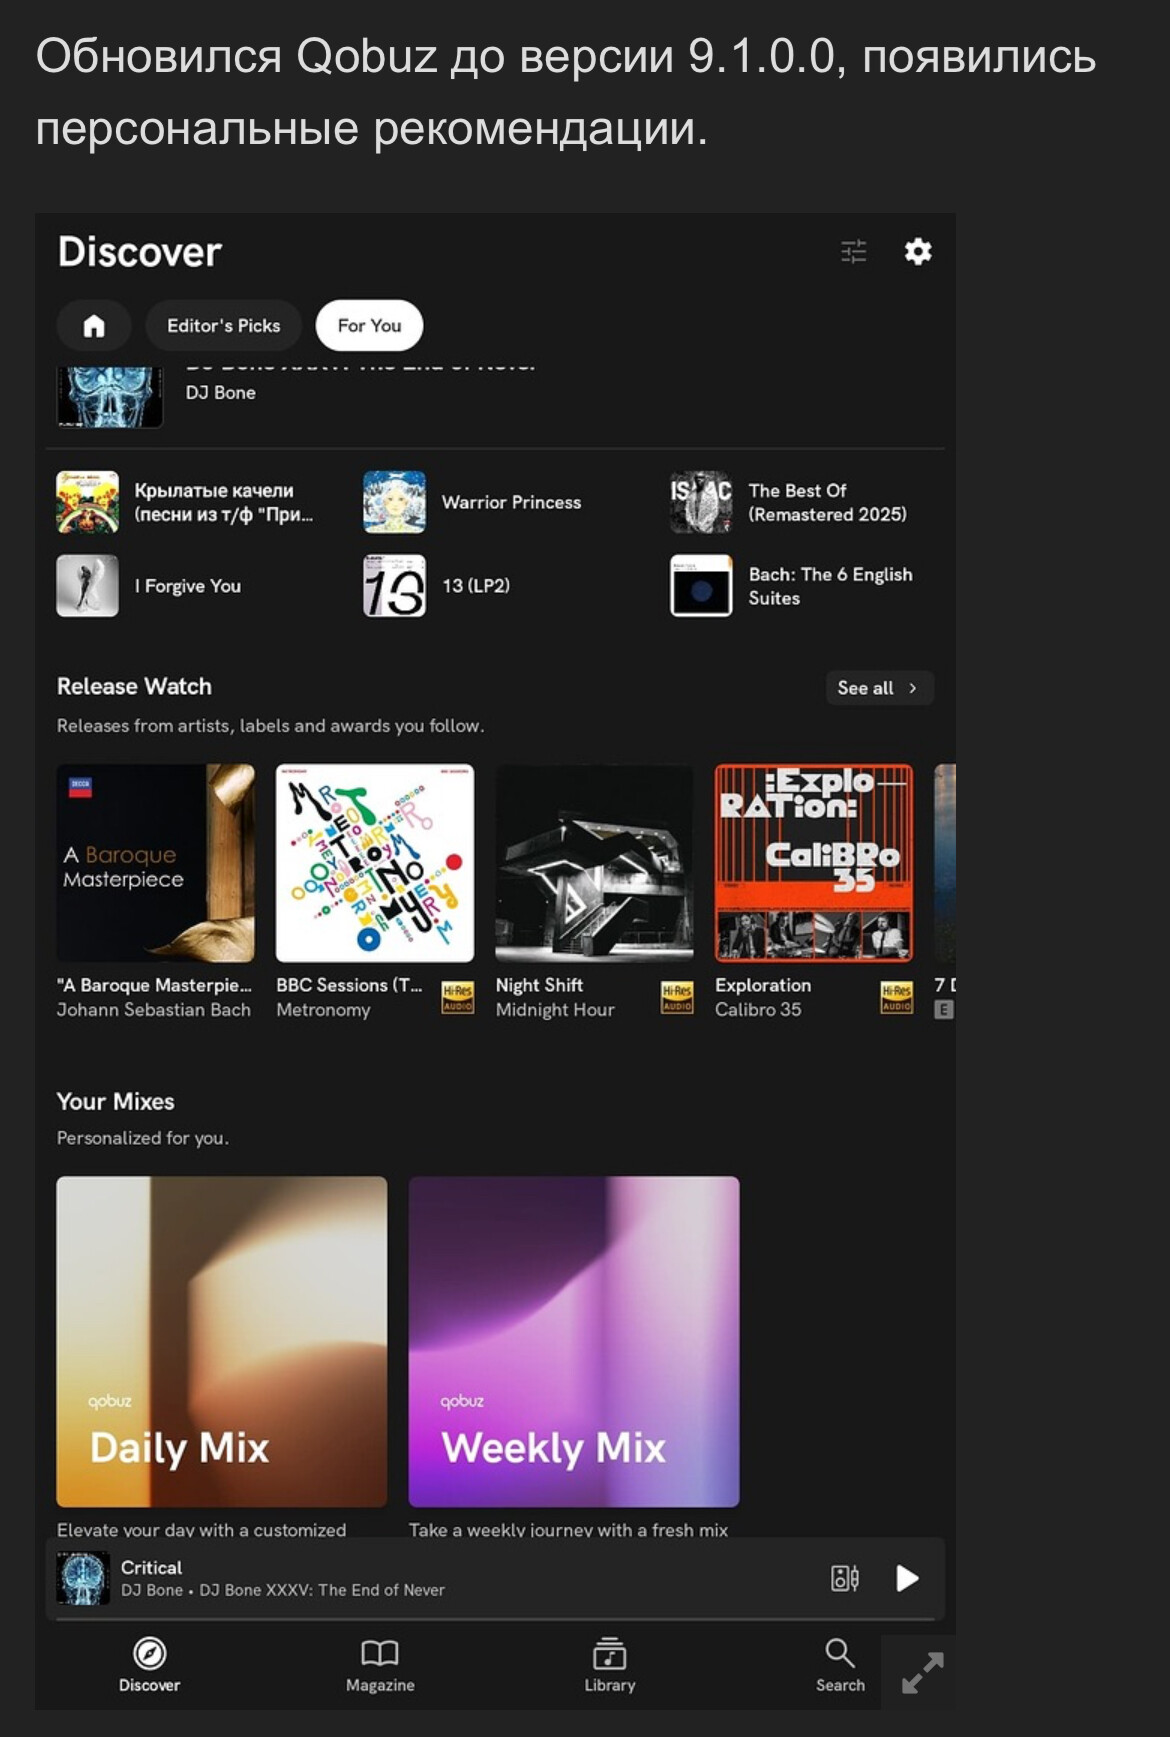Open Exploration Calibro 35 album art
Image resolution: width=1170 pixels, height=1737 pixels.
click(814, 863)
